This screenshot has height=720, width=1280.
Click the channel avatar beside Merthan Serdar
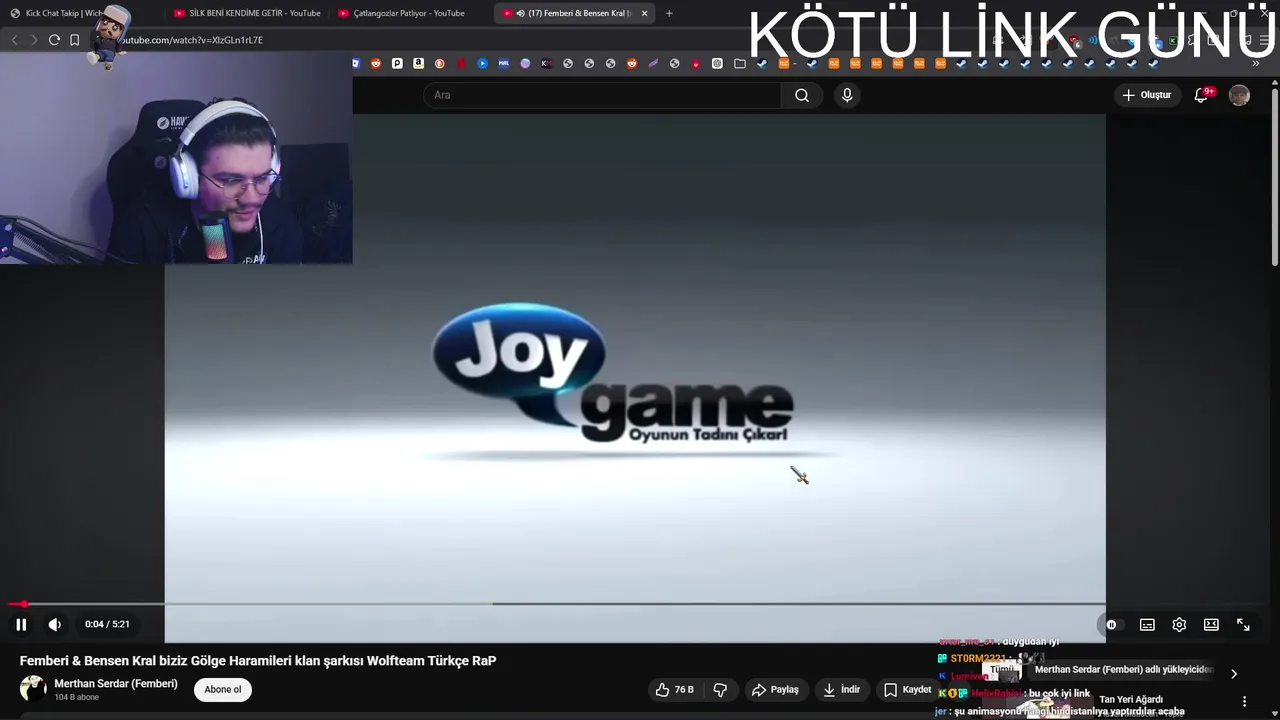(33, 689)
